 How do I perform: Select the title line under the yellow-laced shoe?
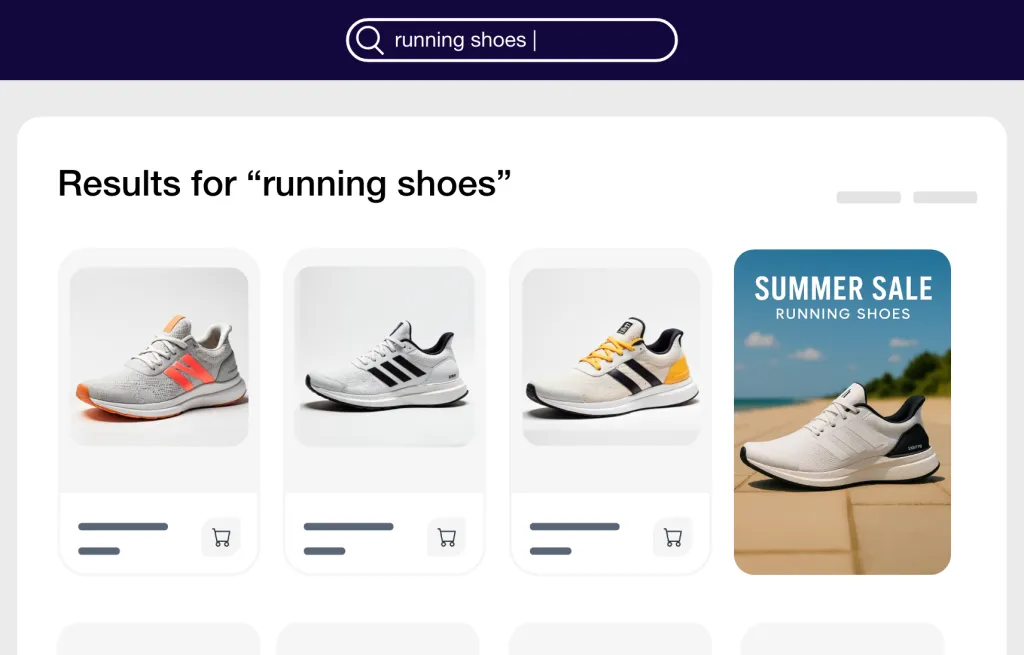pyautogui.click(x=574, y=526)
